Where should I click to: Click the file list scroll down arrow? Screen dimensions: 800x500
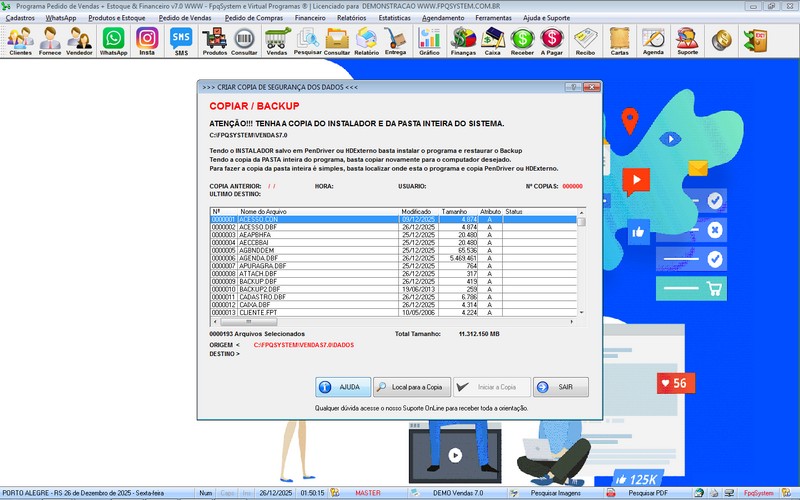pos(582,312)
